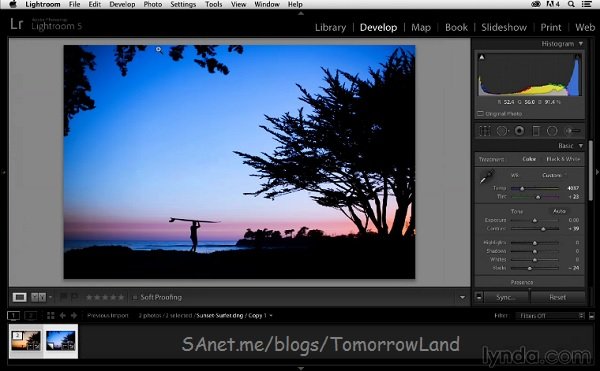
Task: Open the Develop menu in menu bar
Action: [122, 4]
